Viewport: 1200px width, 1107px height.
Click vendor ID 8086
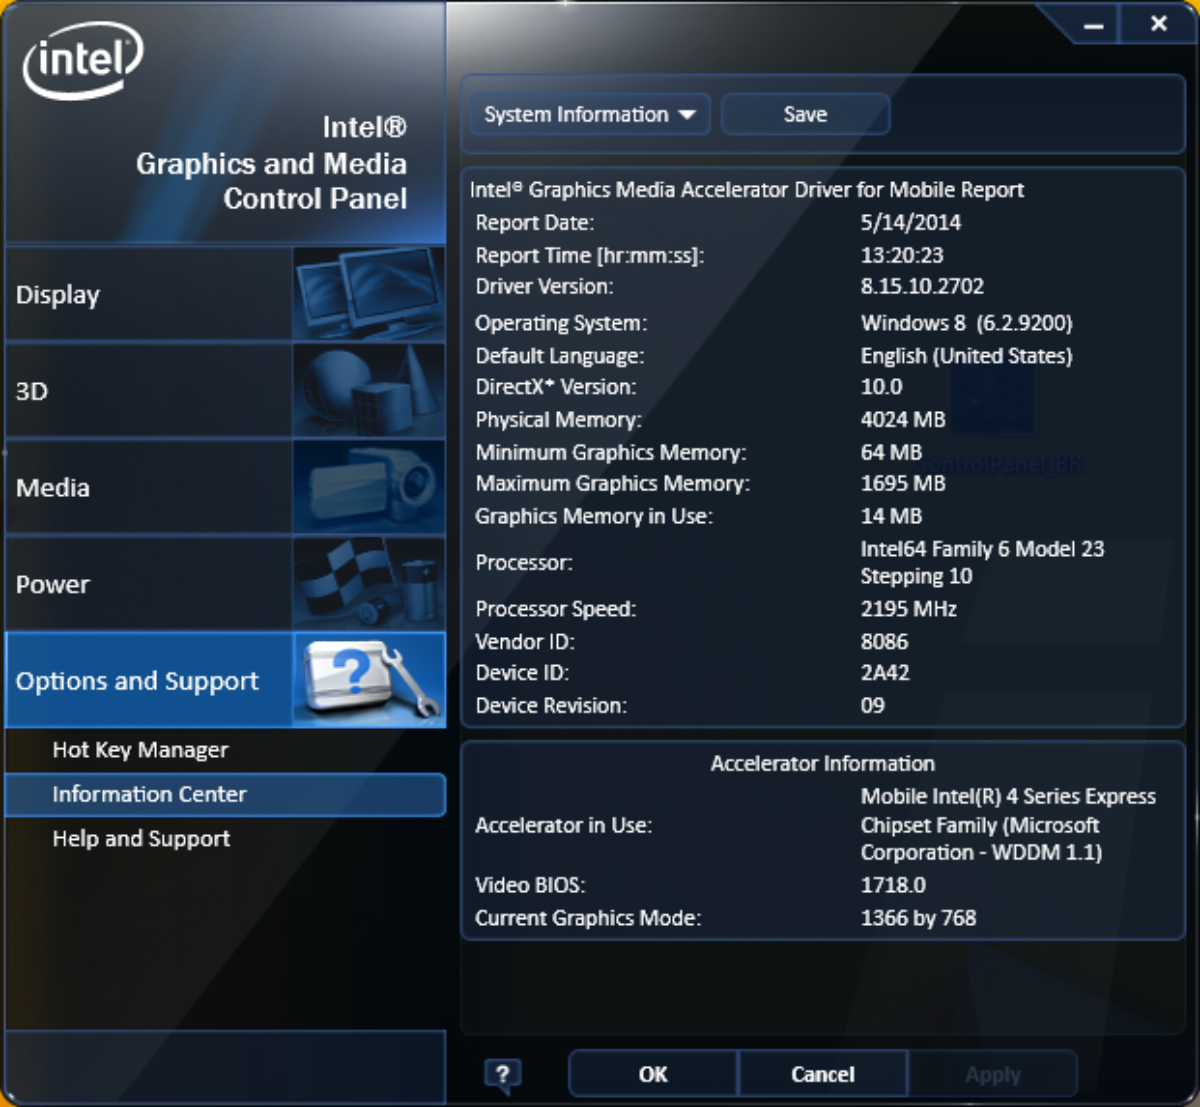click(x=884, y=642)
